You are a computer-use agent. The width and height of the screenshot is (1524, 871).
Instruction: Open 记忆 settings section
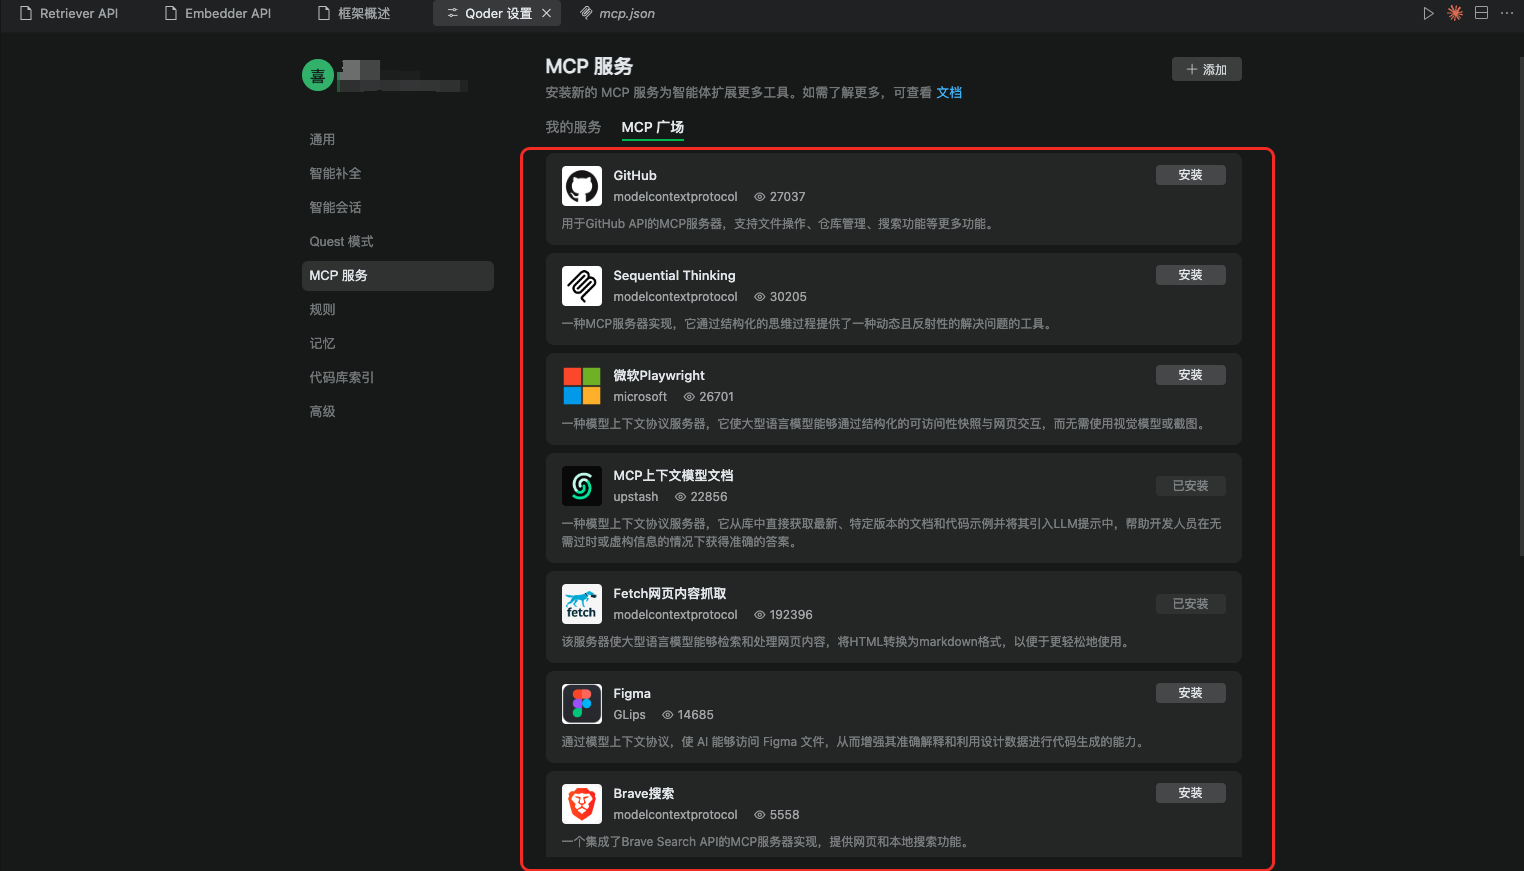[398, 343]
